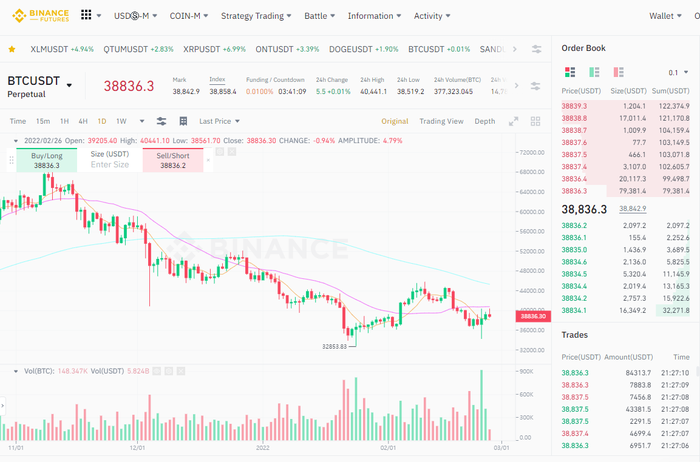Select the 1H interval
700x462 pixels.
coord(64,121)
